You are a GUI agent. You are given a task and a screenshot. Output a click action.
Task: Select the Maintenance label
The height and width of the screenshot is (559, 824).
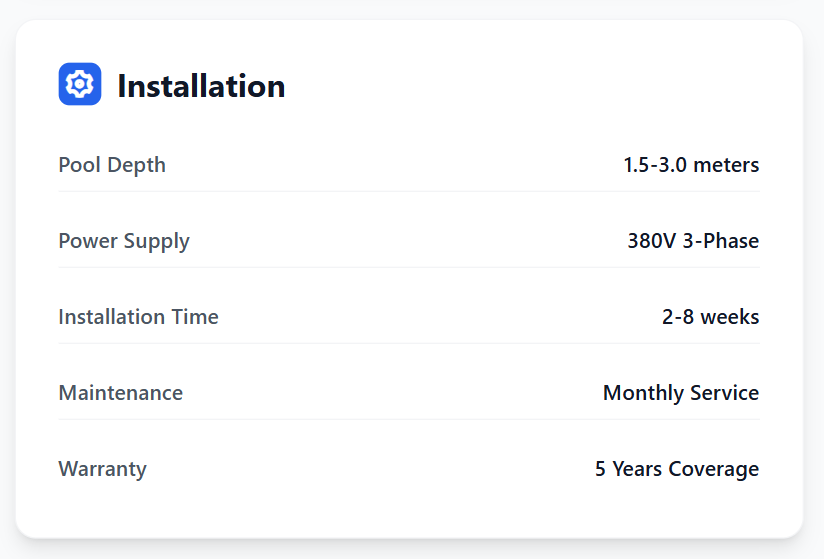point(121,393)
